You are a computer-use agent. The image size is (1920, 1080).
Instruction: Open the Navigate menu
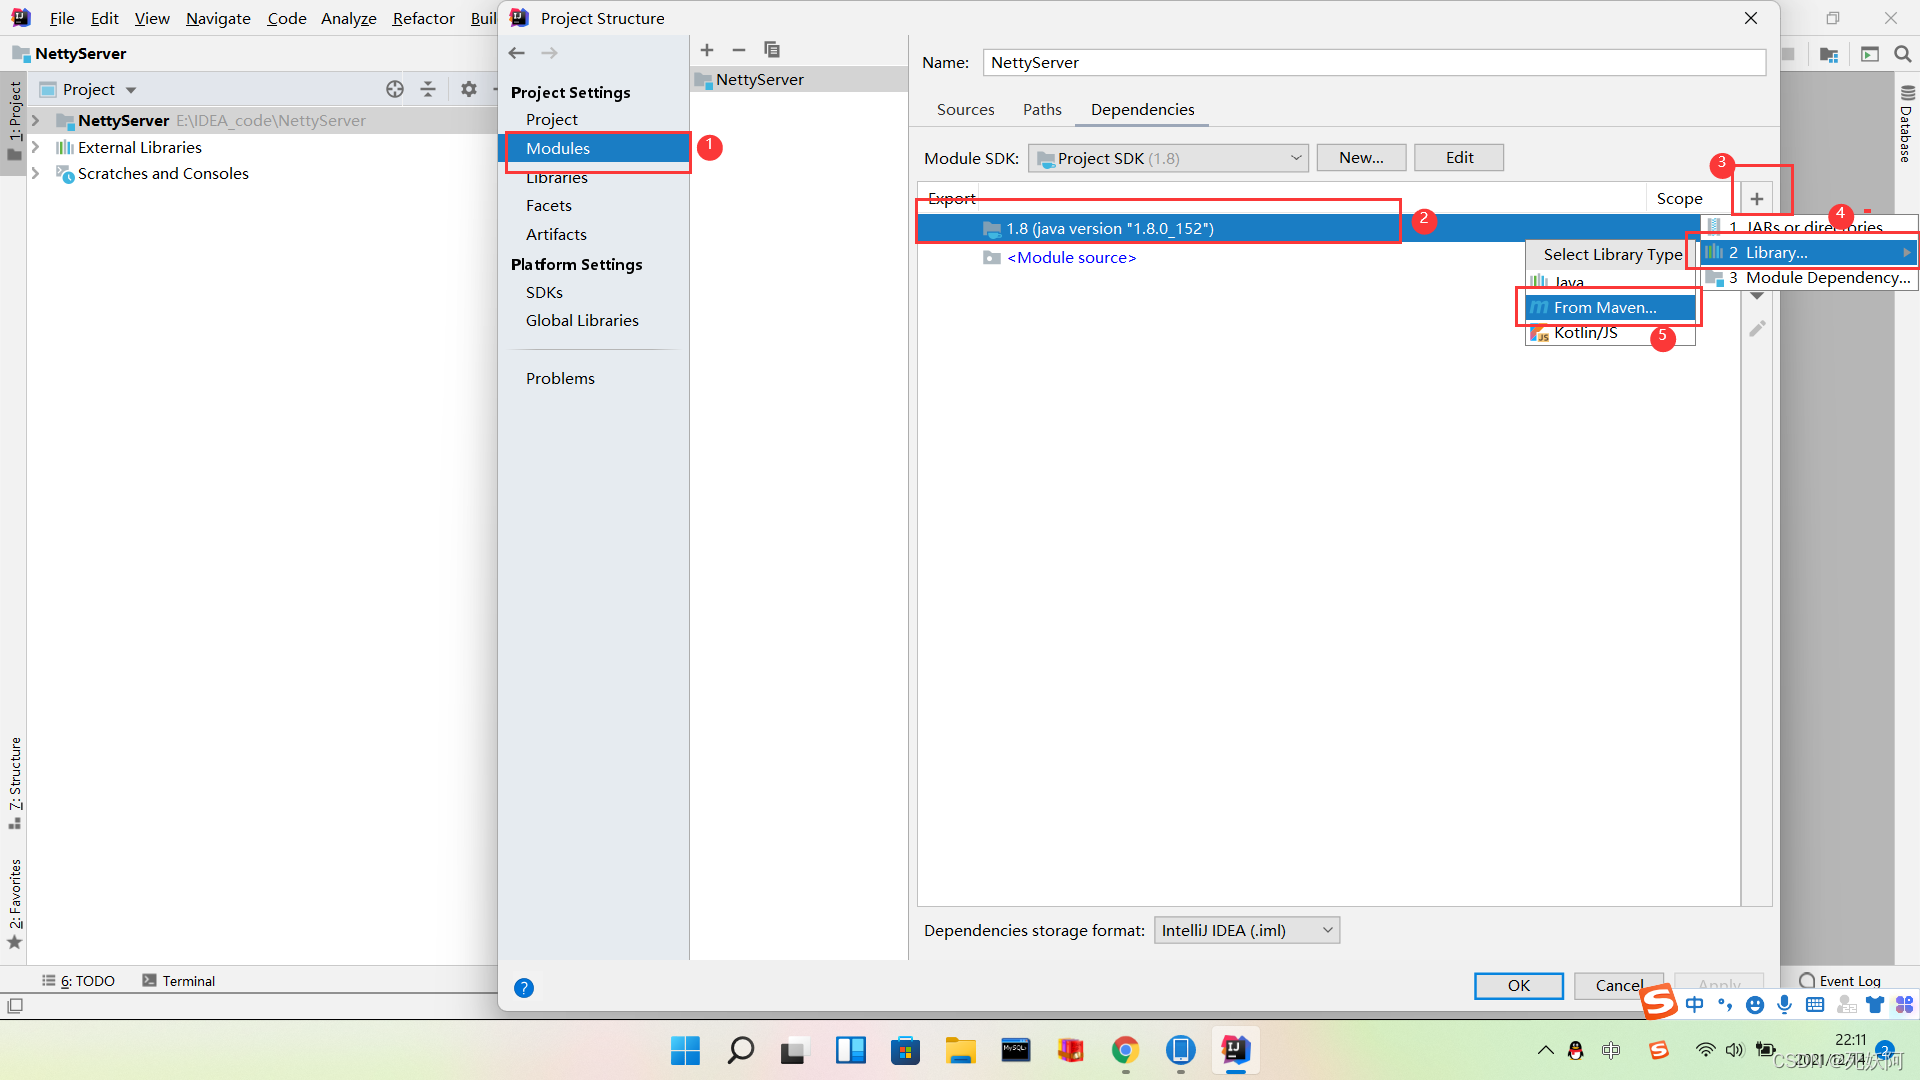pyautogui.click(x=218, y=18)
